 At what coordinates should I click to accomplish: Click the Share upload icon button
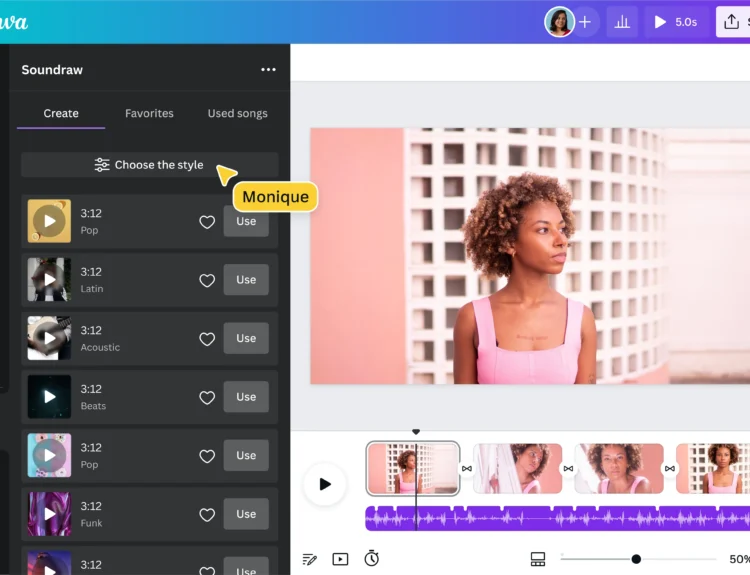tap(732, 22)
